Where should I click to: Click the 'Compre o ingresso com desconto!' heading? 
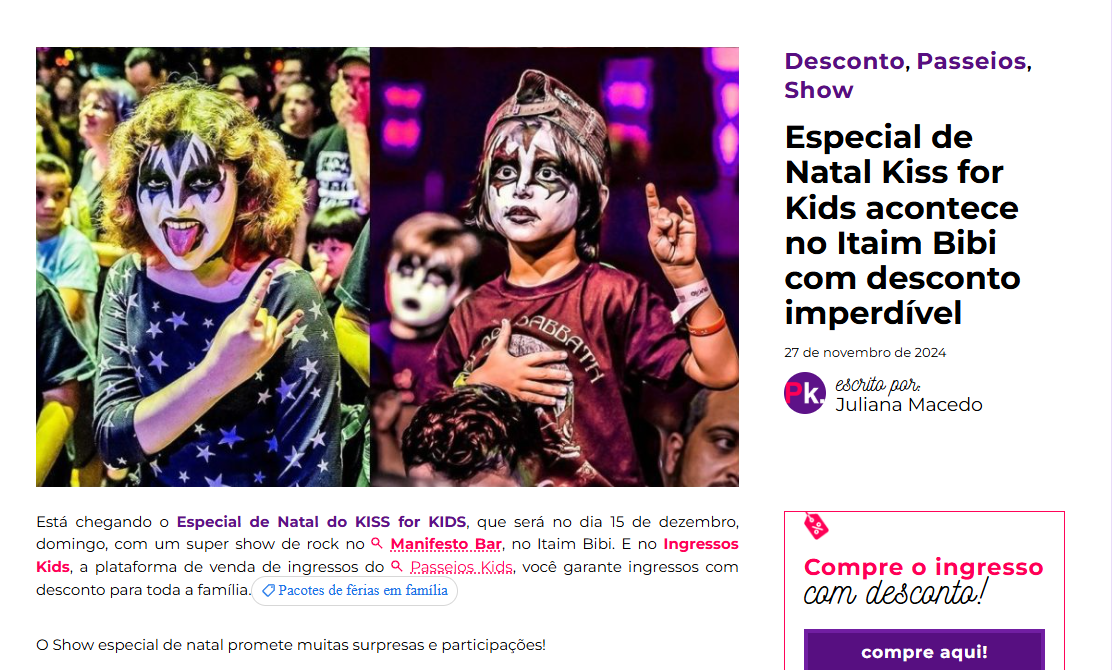pyautogui.click(x=923, y=580)
